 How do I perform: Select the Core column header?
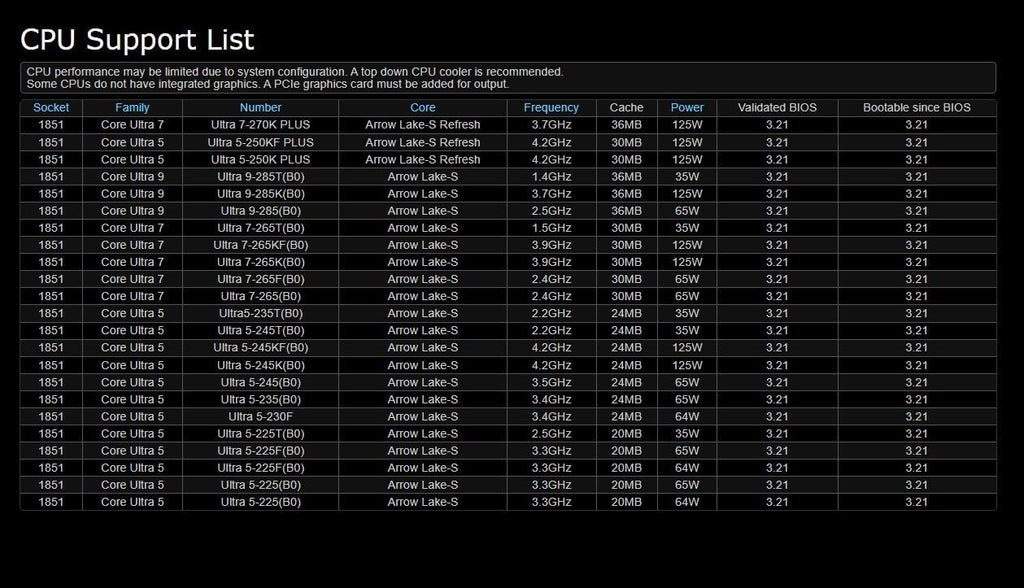coord(423,108)
